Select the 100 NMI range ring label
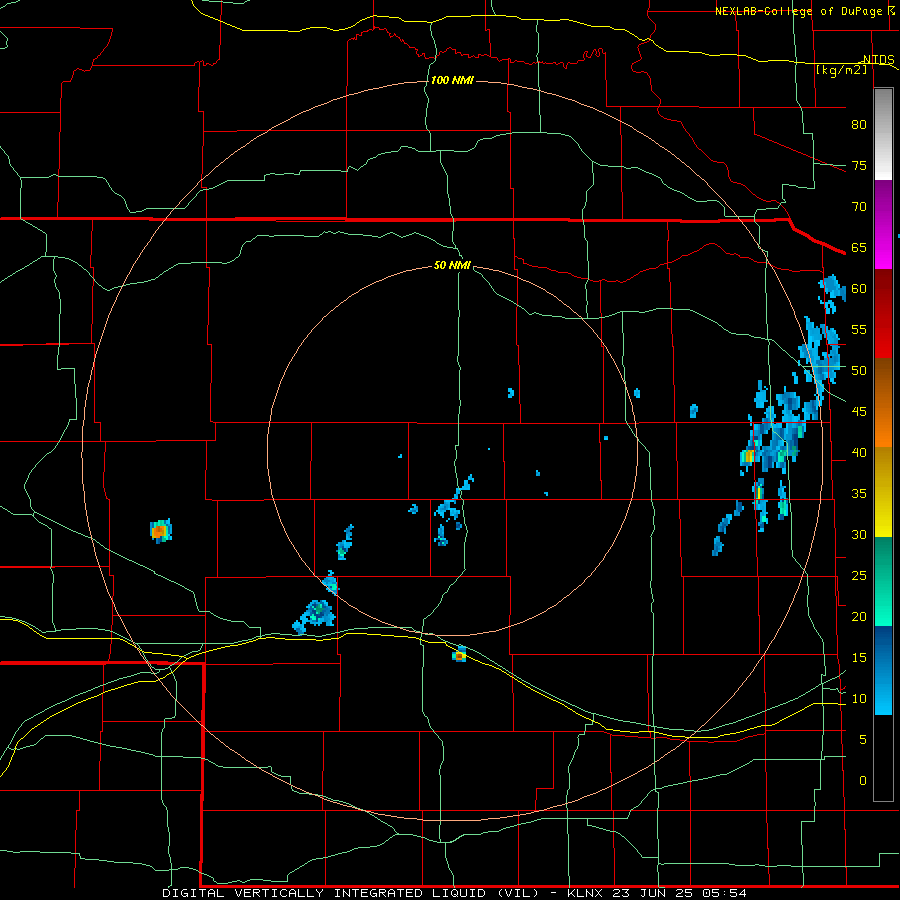900x900 pixels. pos(452,80)
